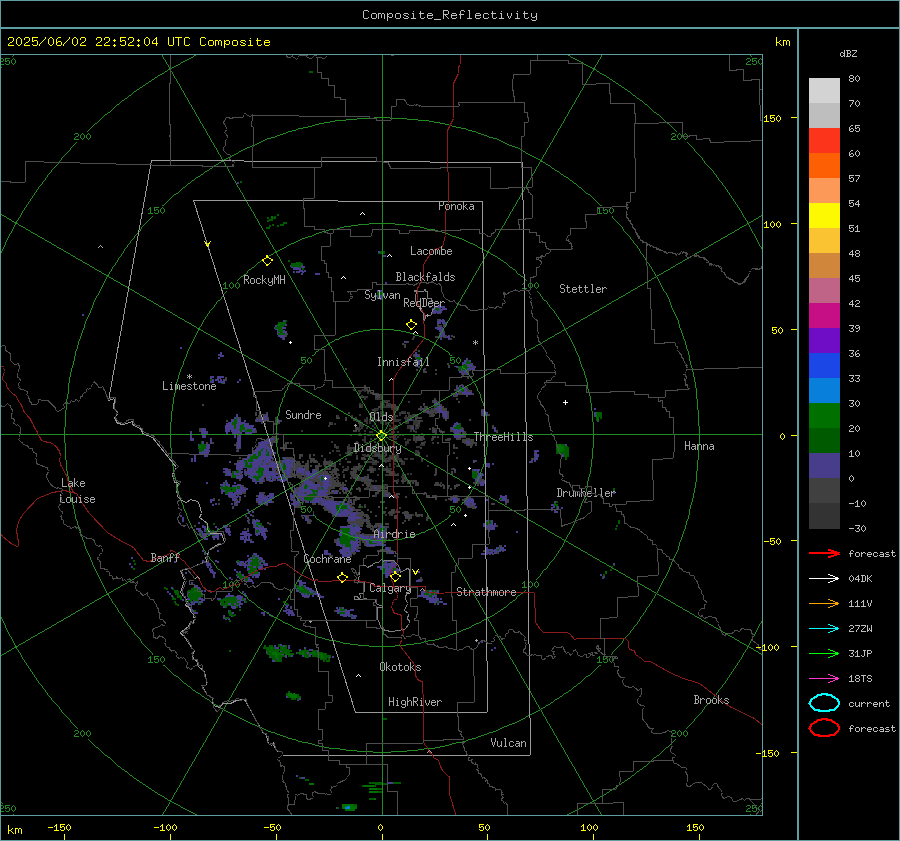The height and width of the screenshot is (841, 900).
Task: Click the Airdrie city label
Action: [394, 534]
